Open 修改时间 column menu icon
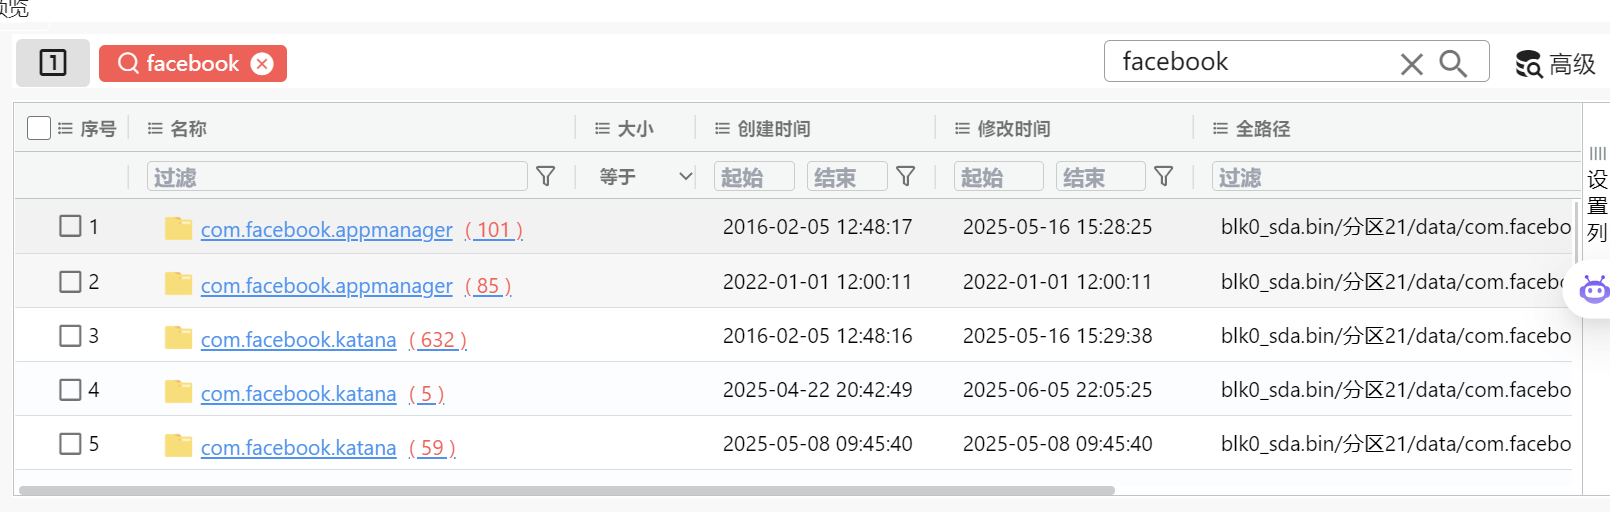The height and width of the screenshot is (512, 1610). click(962, 128)
